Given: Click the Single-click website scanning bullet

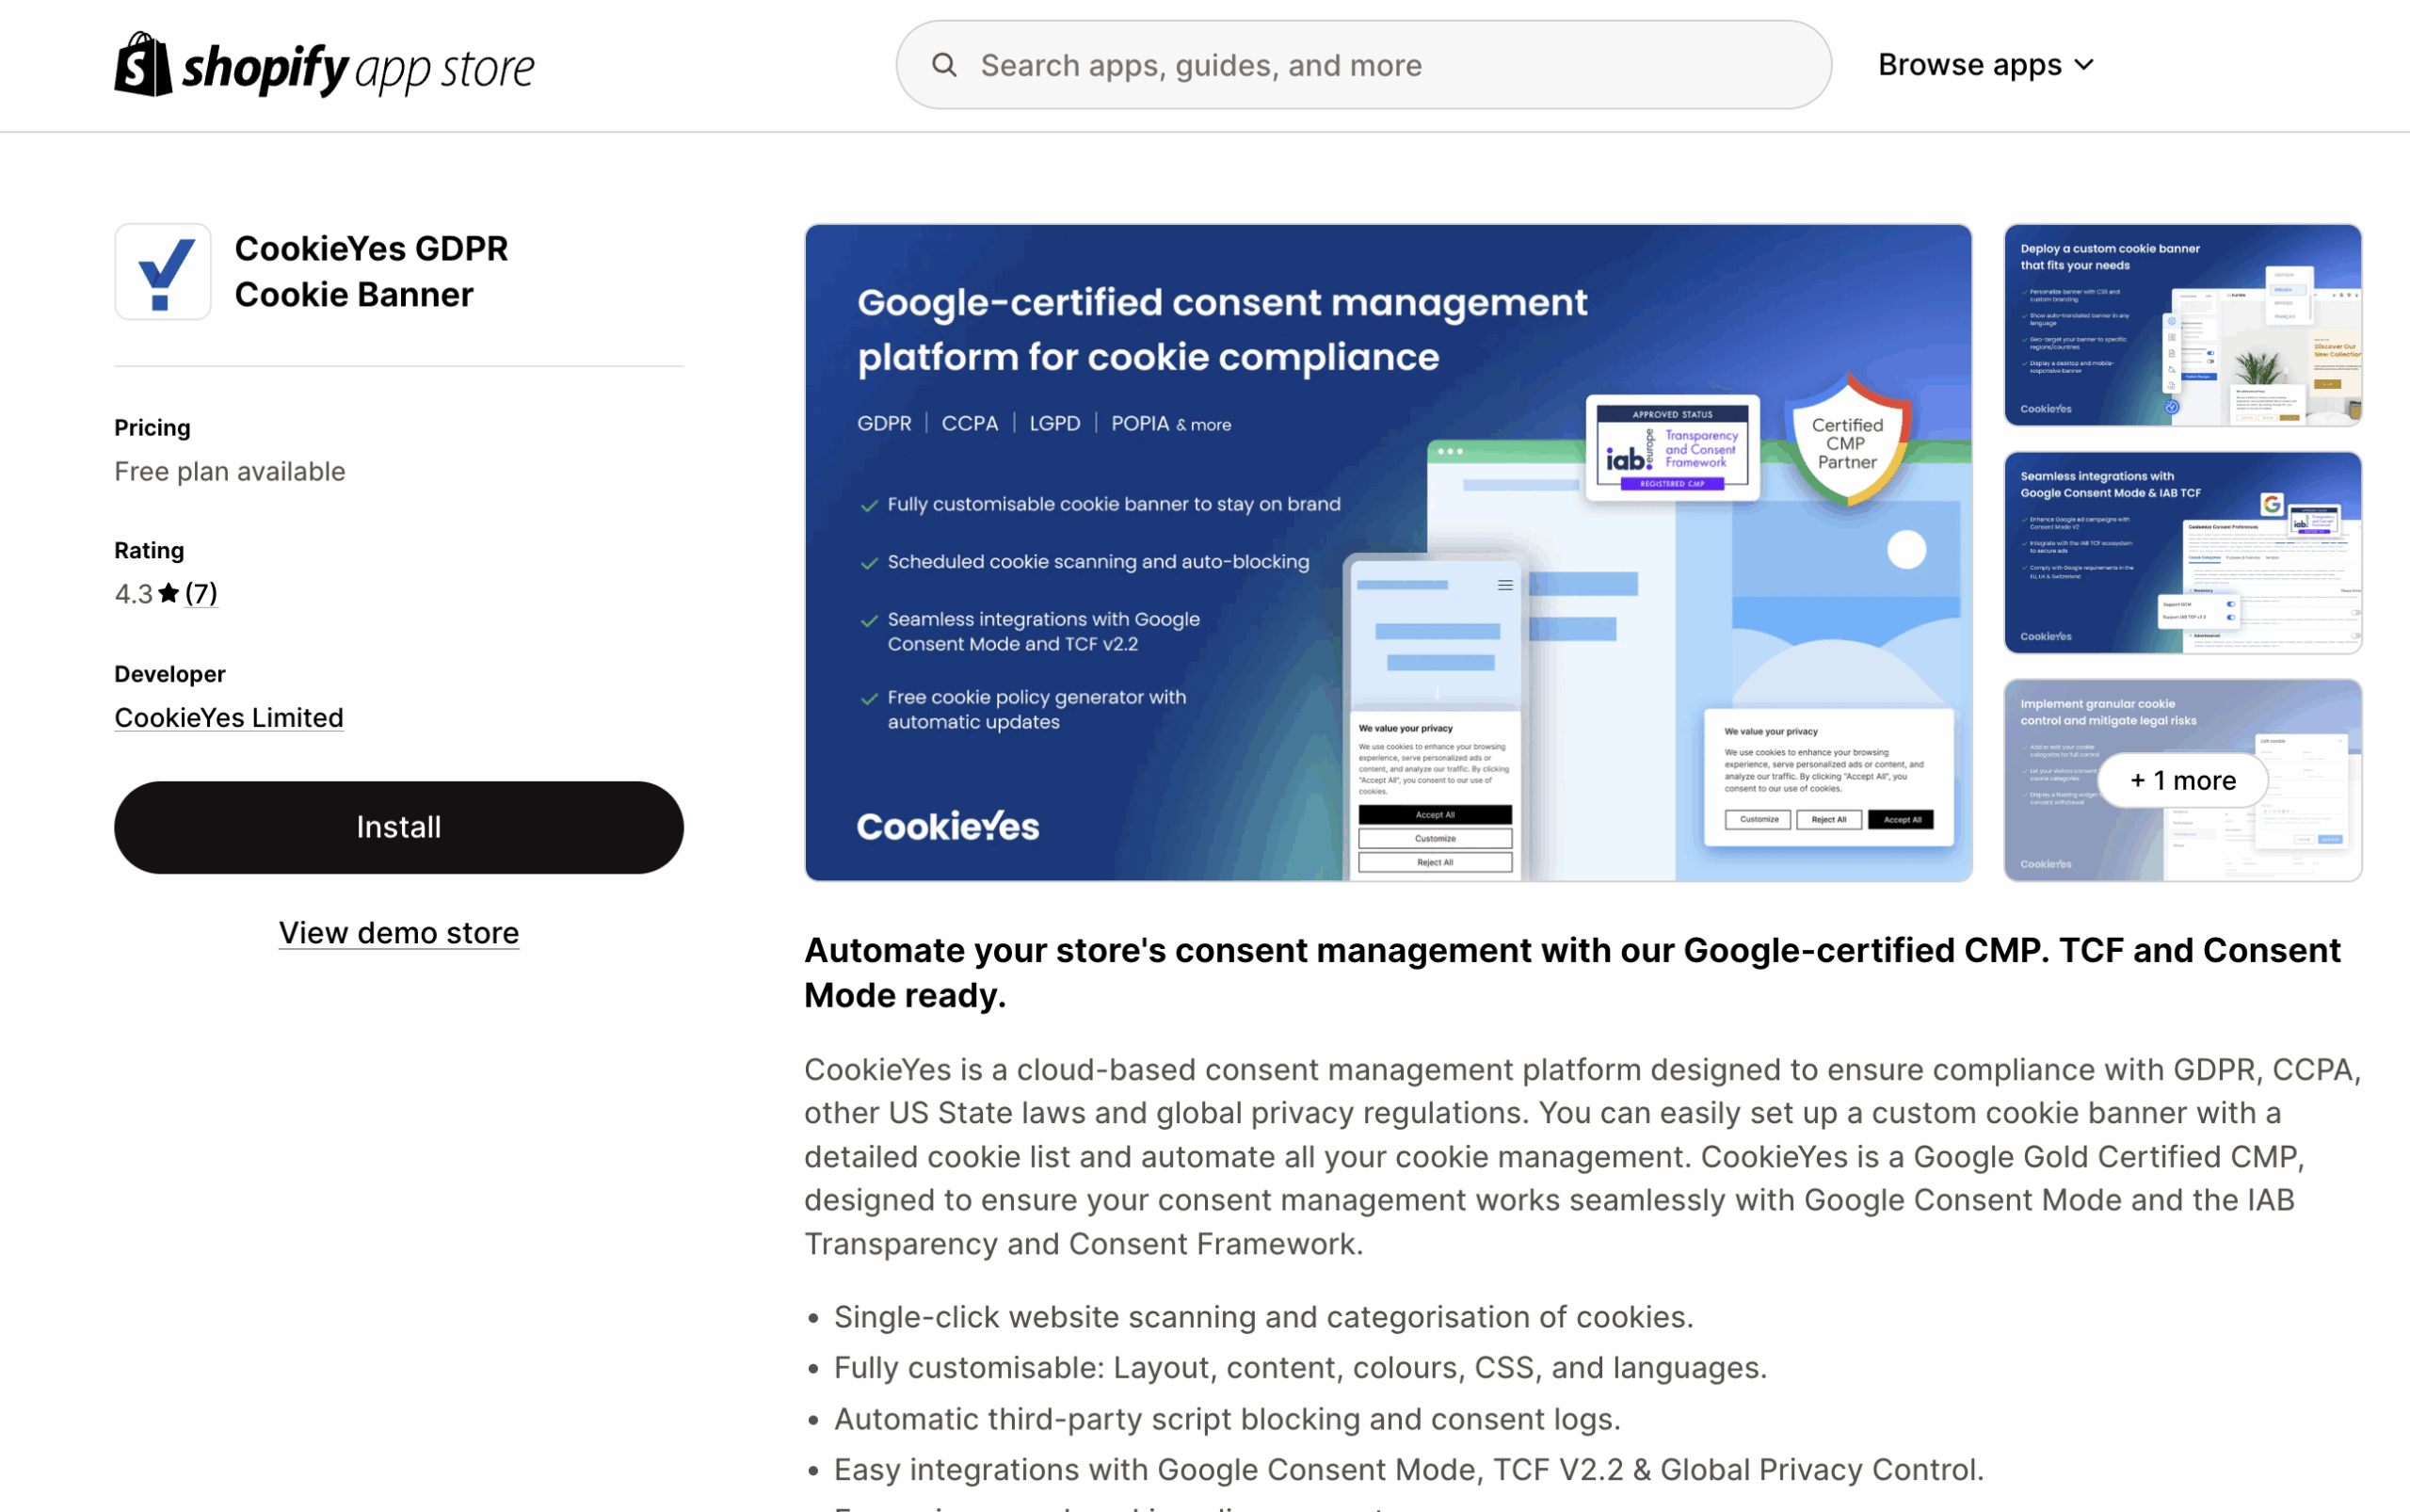Looking at the screenshot, I should (x=1263, y=1316).
